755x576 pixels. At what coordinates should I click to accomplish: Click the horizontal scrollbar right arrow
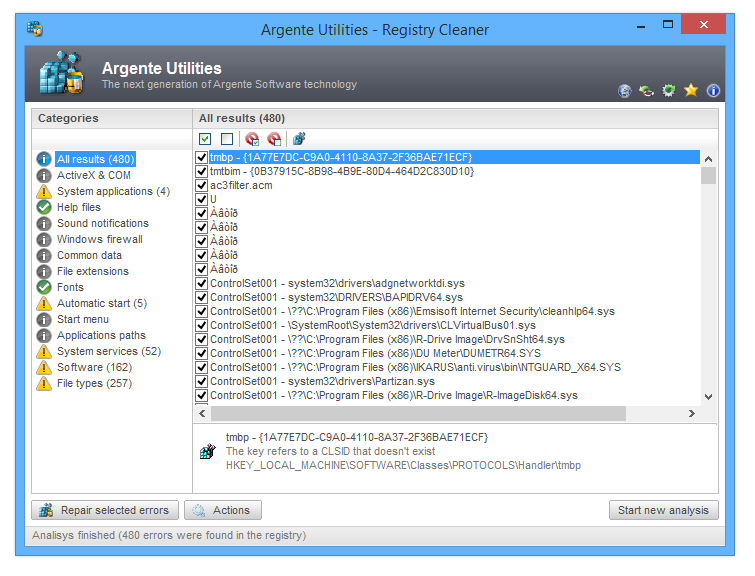click(x=692, y=413)
